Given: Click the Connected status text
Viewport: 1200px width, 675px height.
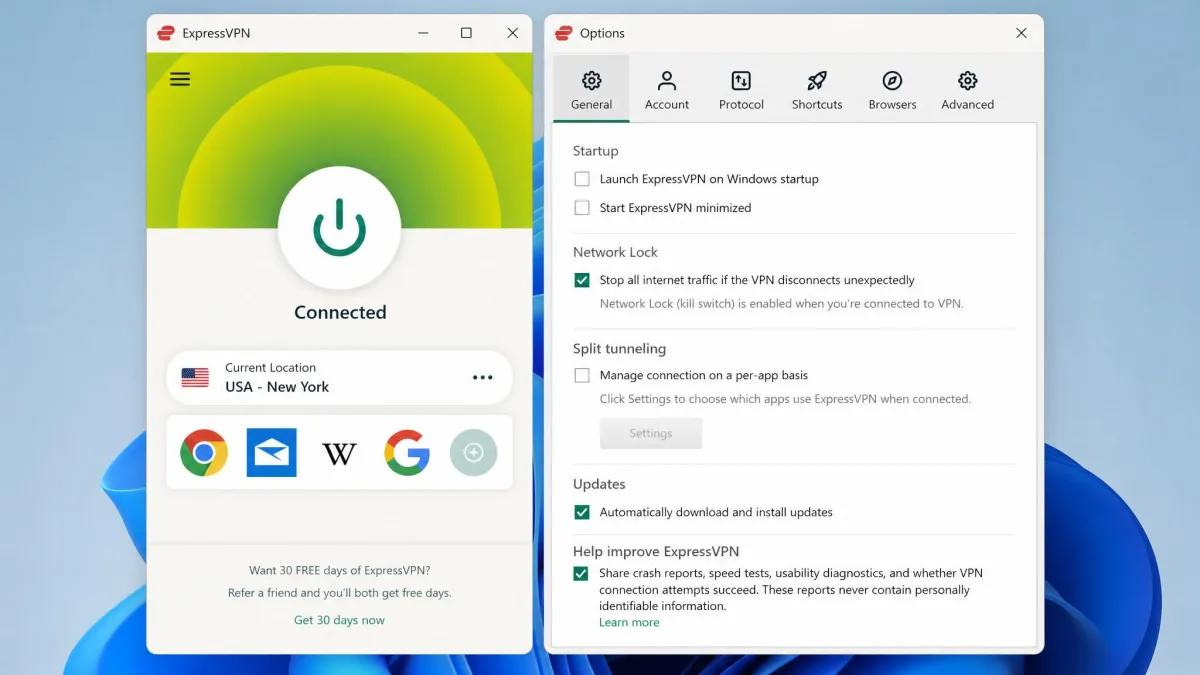Looking at the screenshot, I should click(340, 312).
